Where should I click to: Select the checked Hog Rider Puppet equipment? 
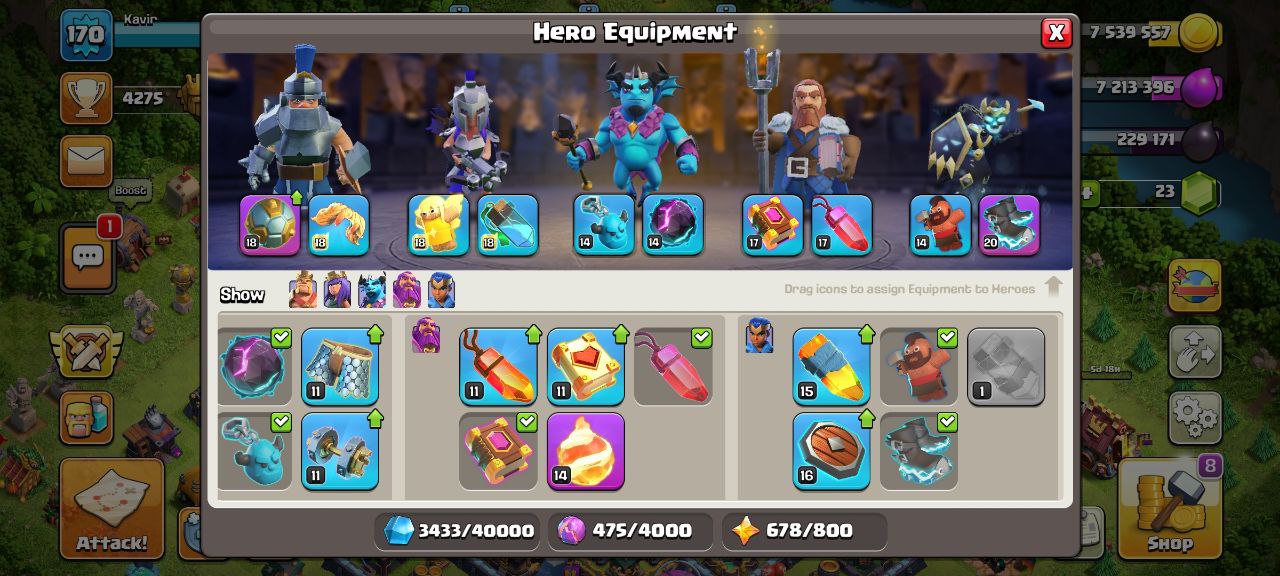pyautogui.click(x=919, y=366)
